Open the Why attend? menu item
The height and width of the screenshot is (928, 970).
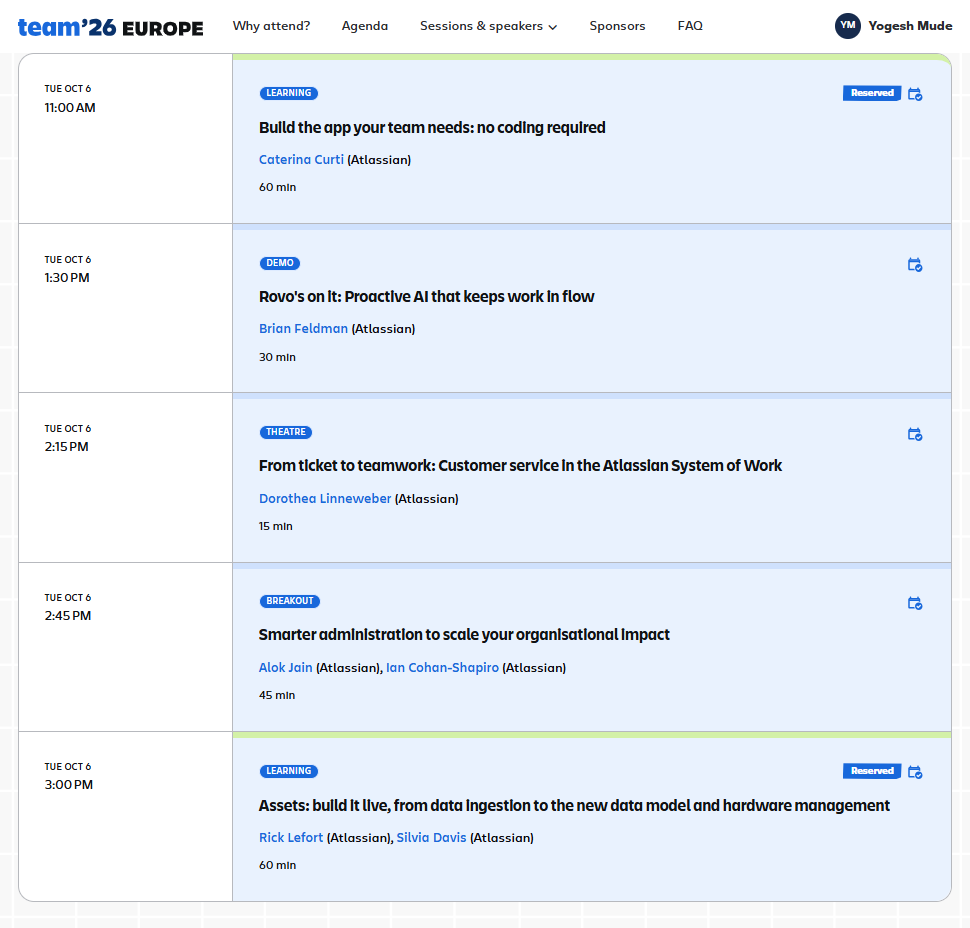coord(271,26)
